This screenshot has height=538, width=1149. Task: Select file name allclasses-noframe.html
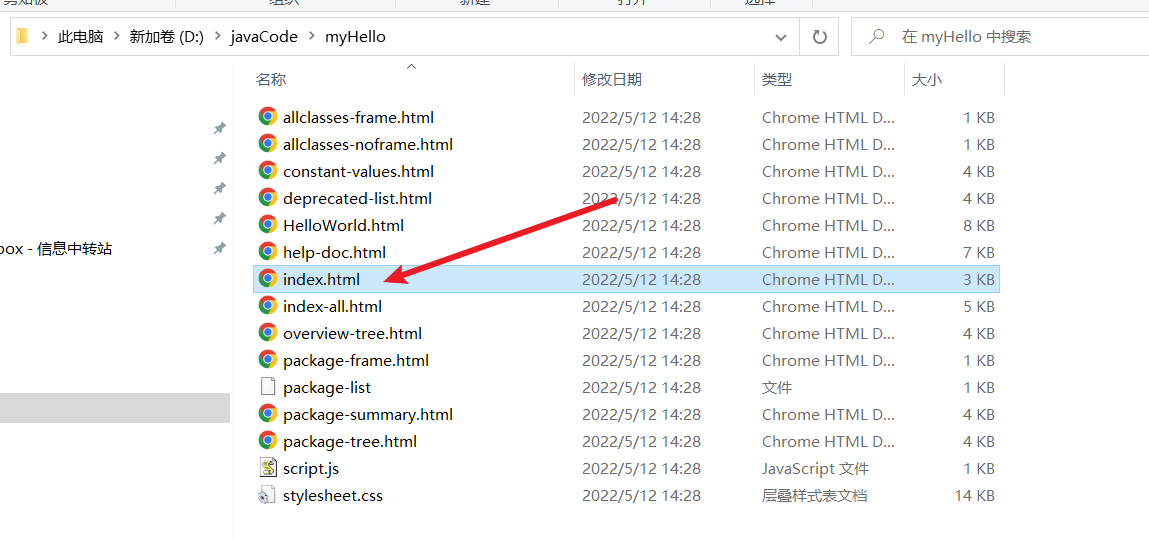point(368,144)
